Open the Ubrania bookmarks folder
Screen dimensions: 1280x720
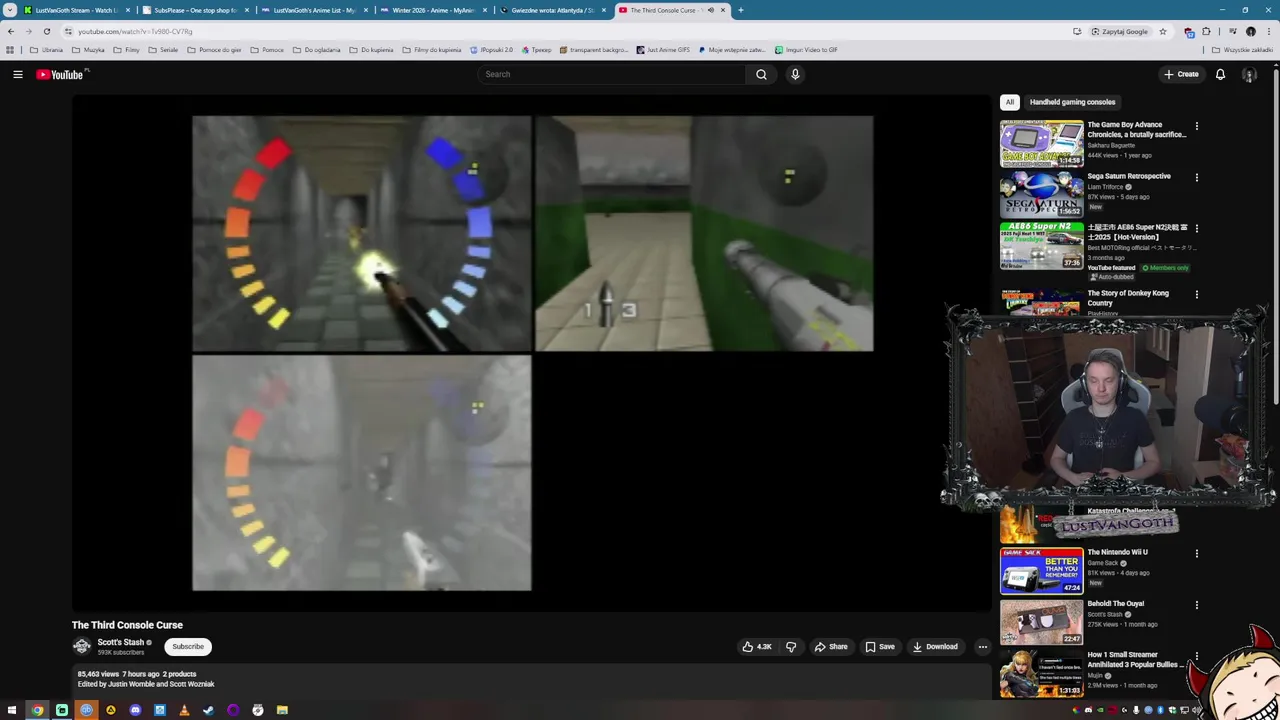click(x=47, y=50)
